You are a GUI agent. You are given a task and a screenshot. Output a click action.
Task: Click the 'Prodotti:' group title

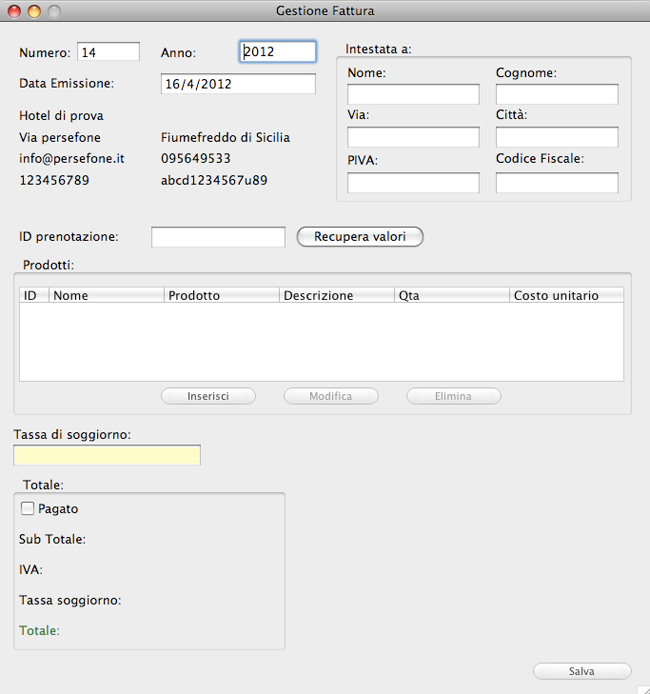point(49,265)
